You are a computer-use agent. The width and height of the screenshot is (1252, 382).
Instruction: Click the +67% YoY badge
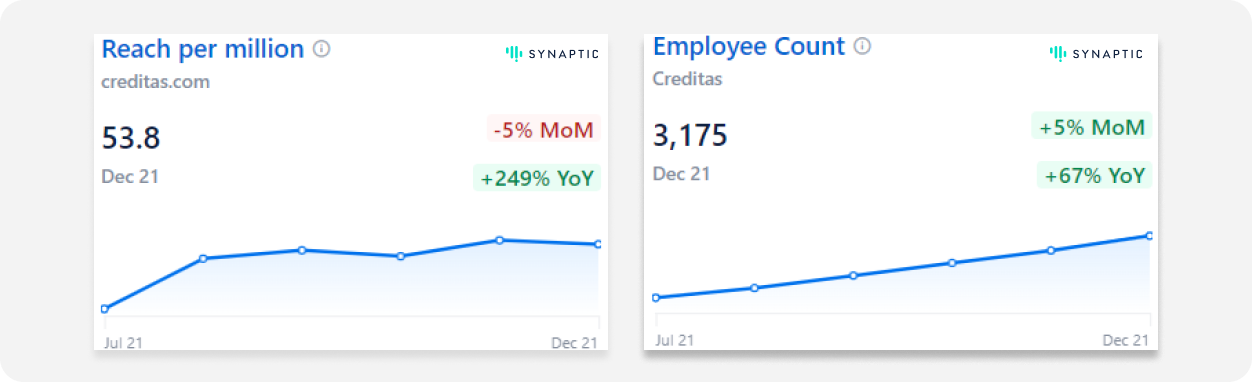(x=1095, y=176)
